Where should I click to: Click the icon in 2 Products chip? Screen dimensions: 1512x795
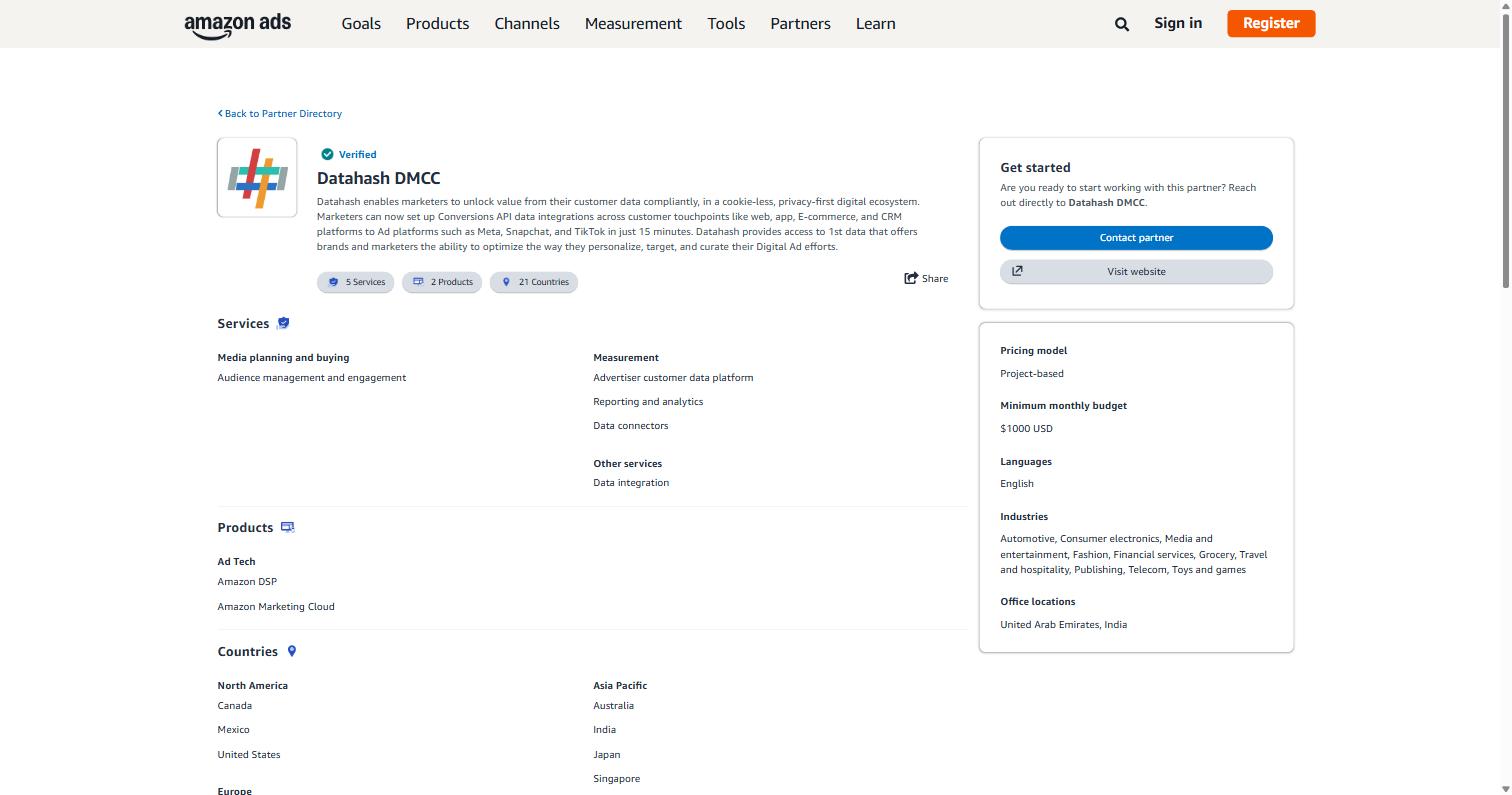tap(418, 282)
